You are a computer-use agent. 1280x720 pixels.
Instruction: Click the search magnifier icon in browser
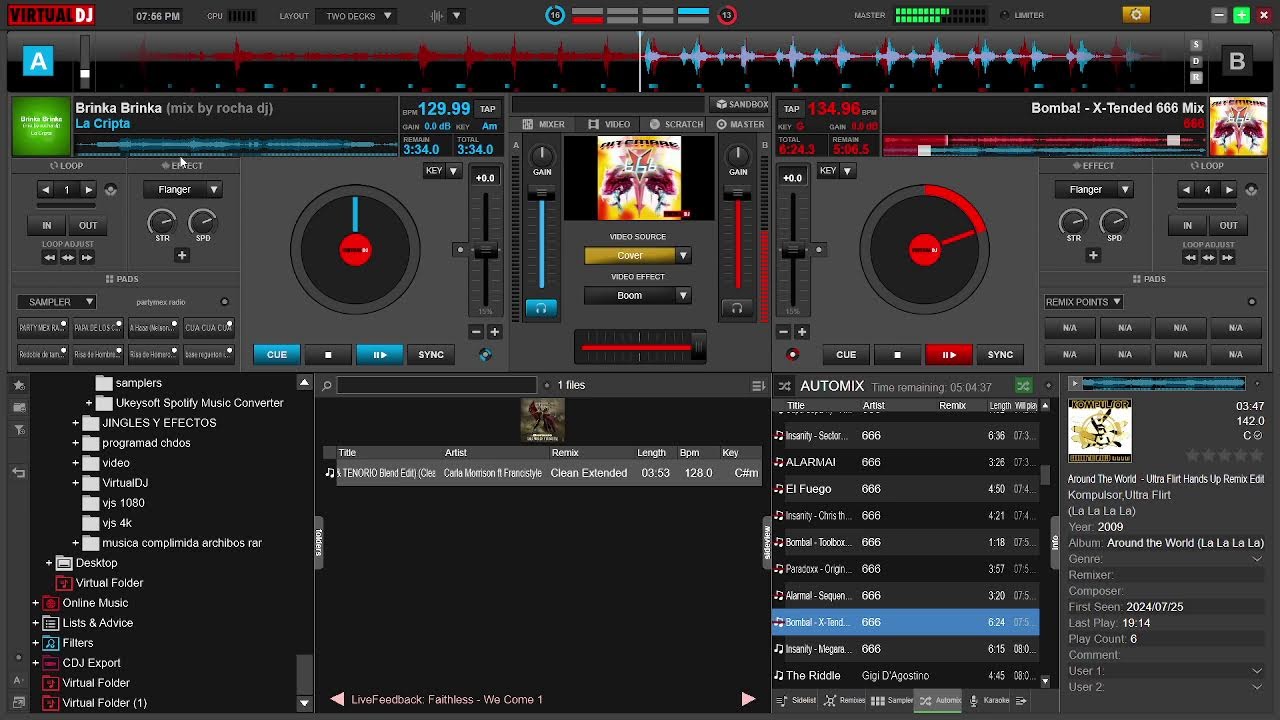[326, 385]
